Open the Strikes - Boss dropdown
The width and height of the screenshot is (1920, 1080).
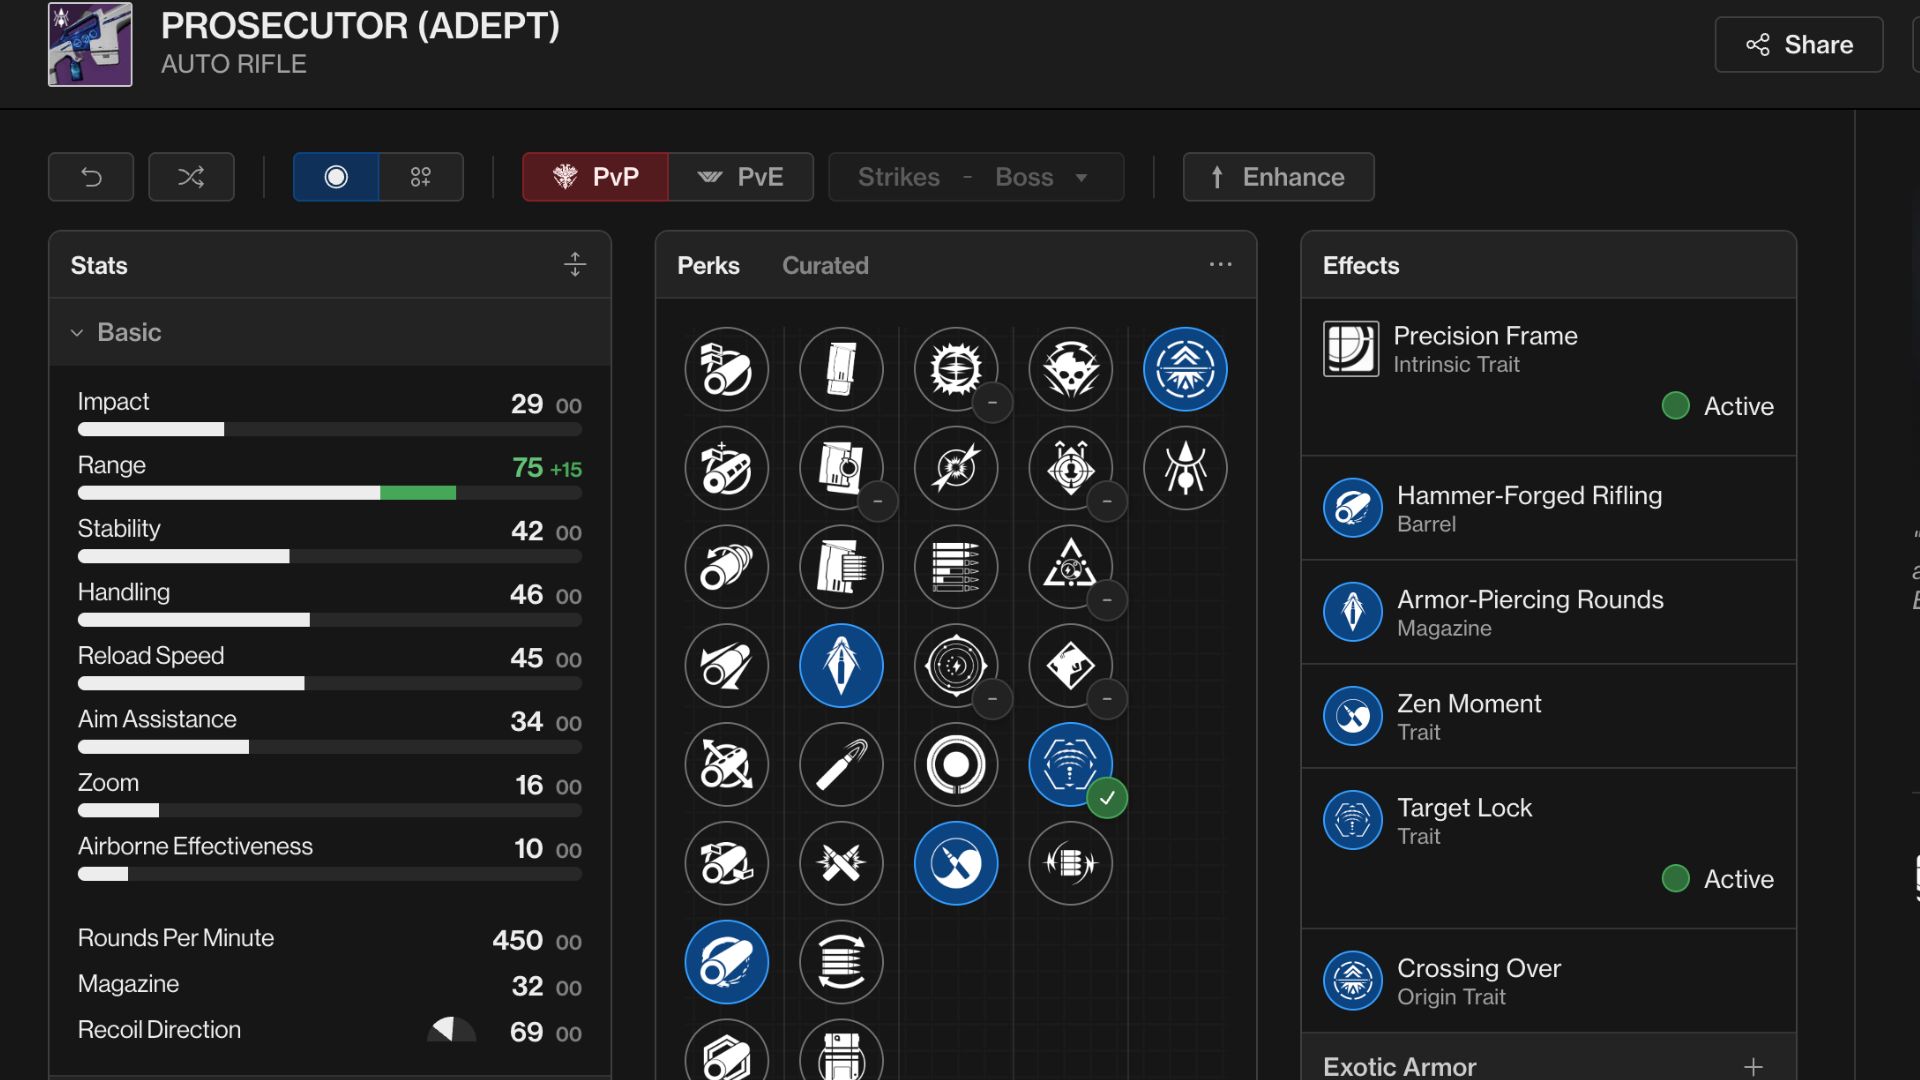coord(975,177)
